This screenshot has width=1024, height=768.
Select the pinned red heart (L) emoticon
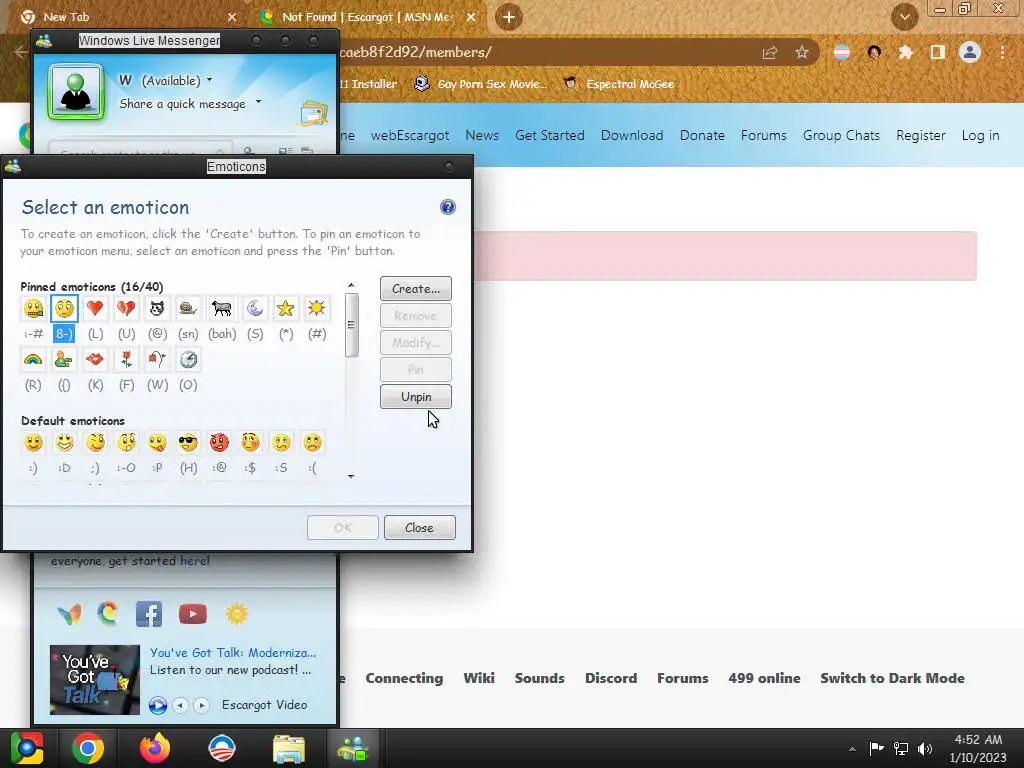pos(95,308)
